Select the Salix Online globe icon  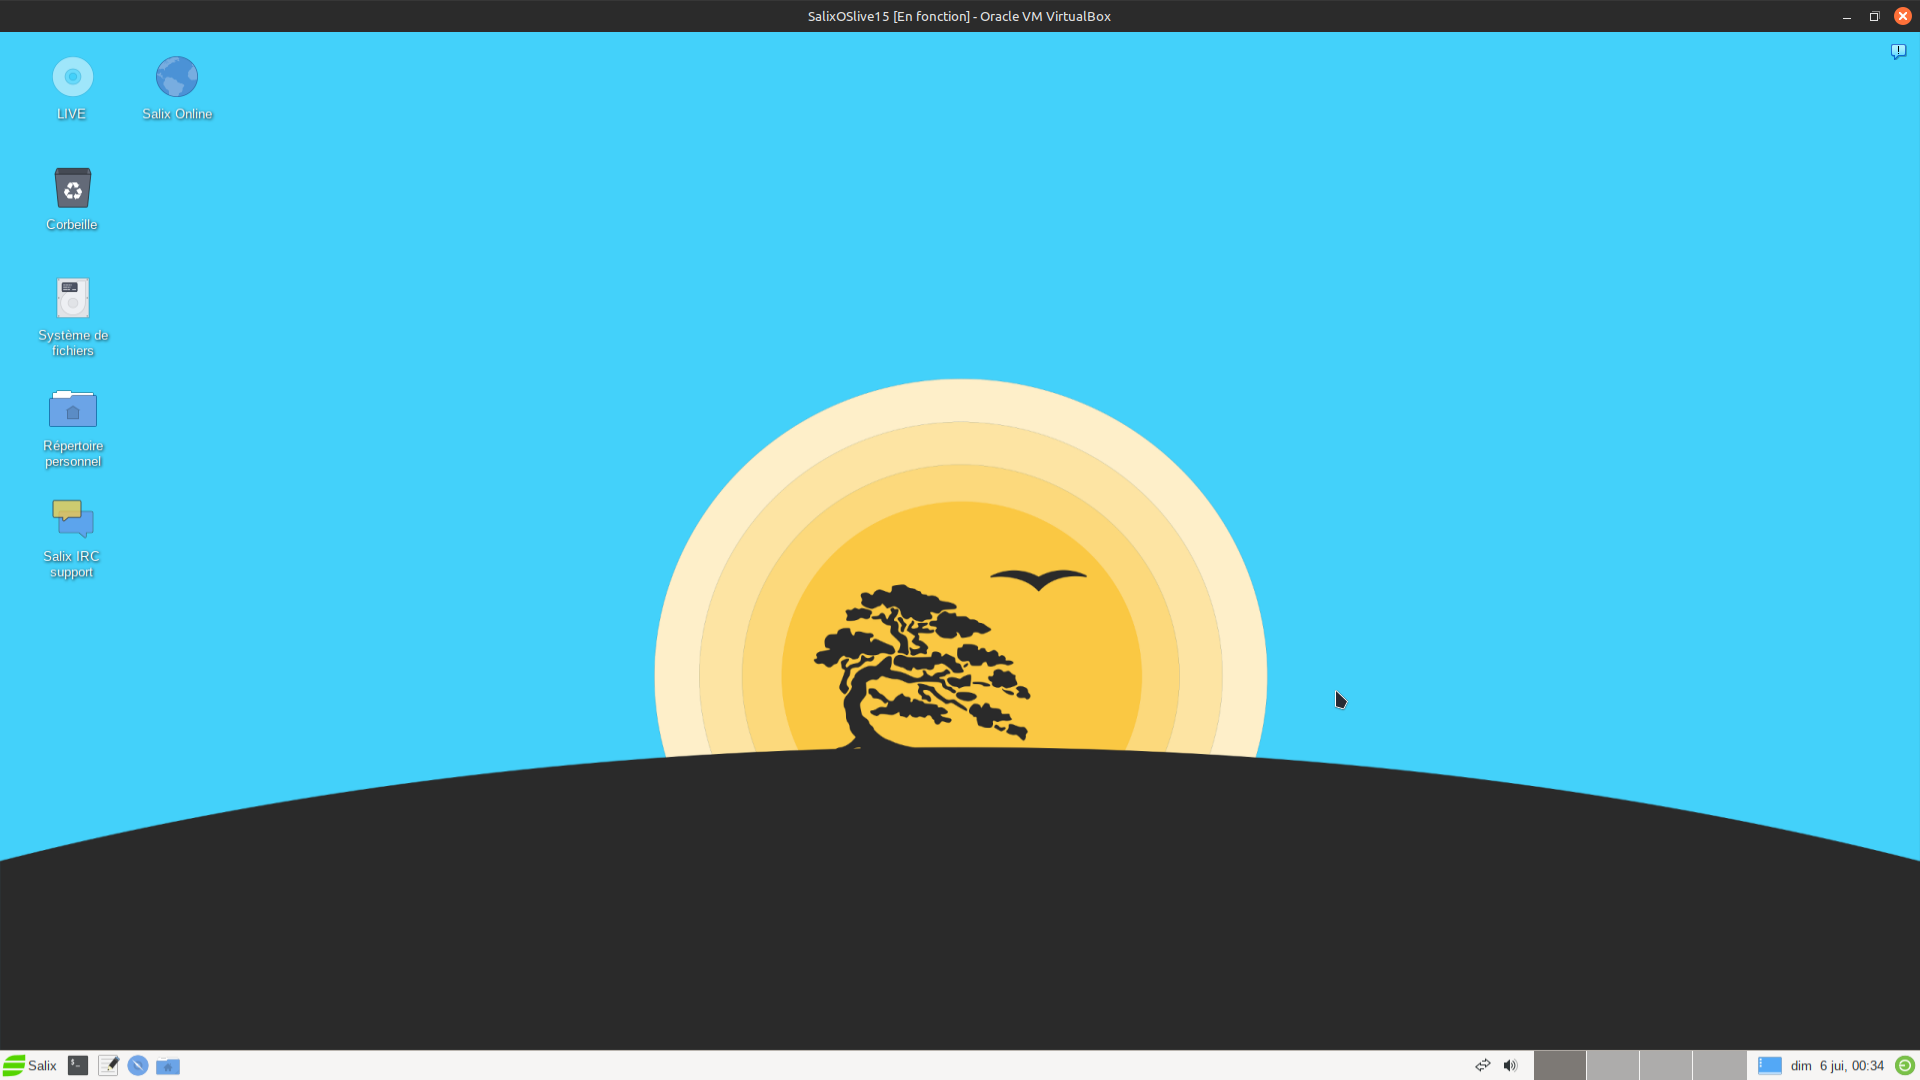[177, 78]
